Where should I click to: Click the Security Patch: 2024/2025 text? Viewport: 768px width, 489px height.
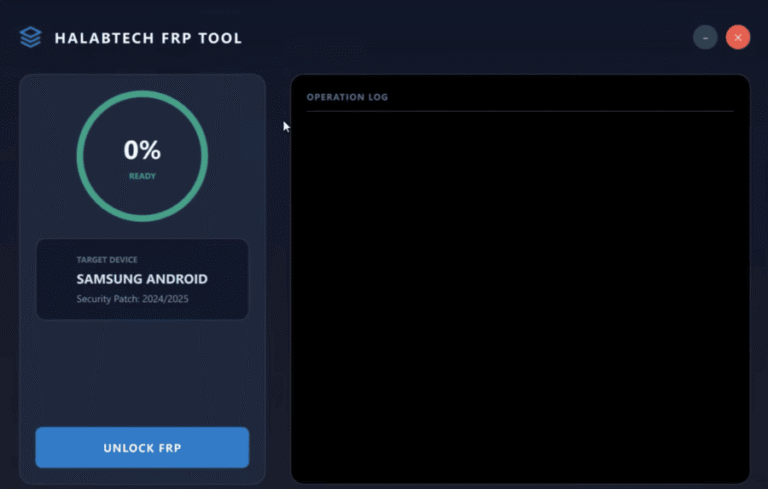(x=132, y=299)
